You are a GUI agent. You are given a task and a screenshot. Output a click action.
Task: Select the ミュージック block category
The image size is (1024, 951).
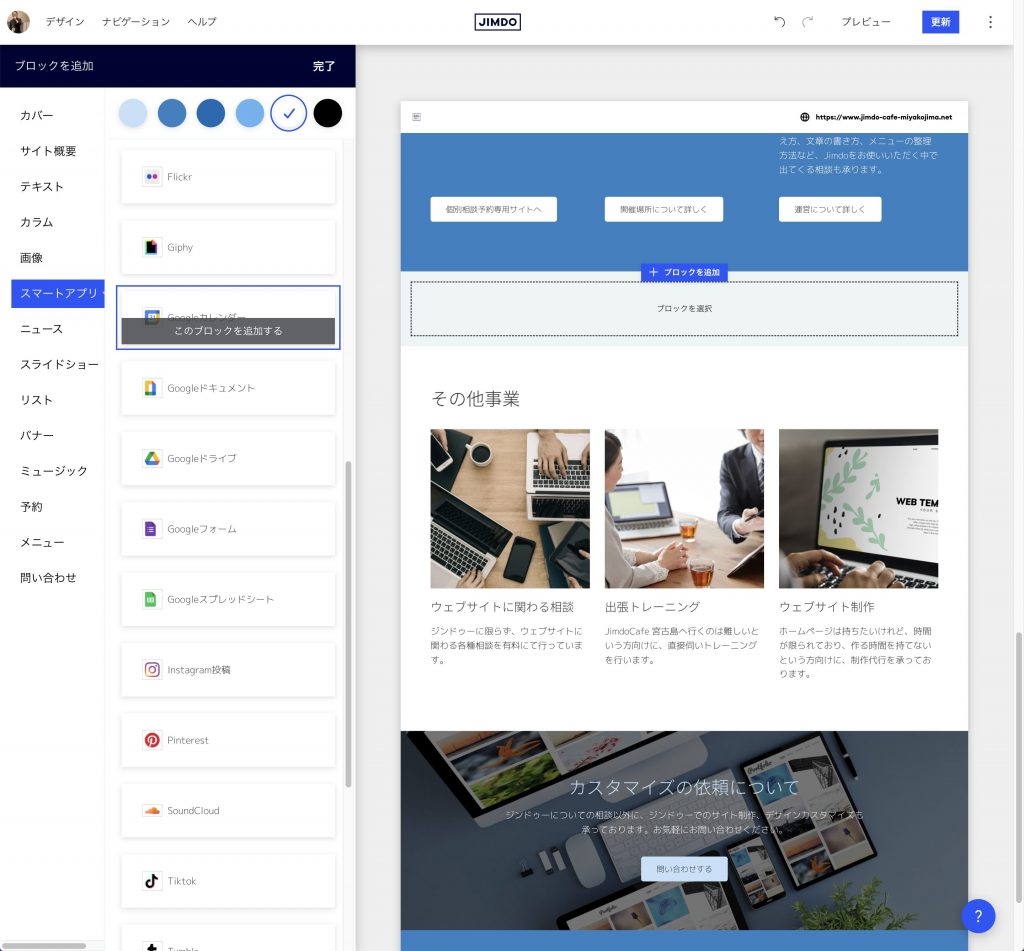tap(54, 471)
